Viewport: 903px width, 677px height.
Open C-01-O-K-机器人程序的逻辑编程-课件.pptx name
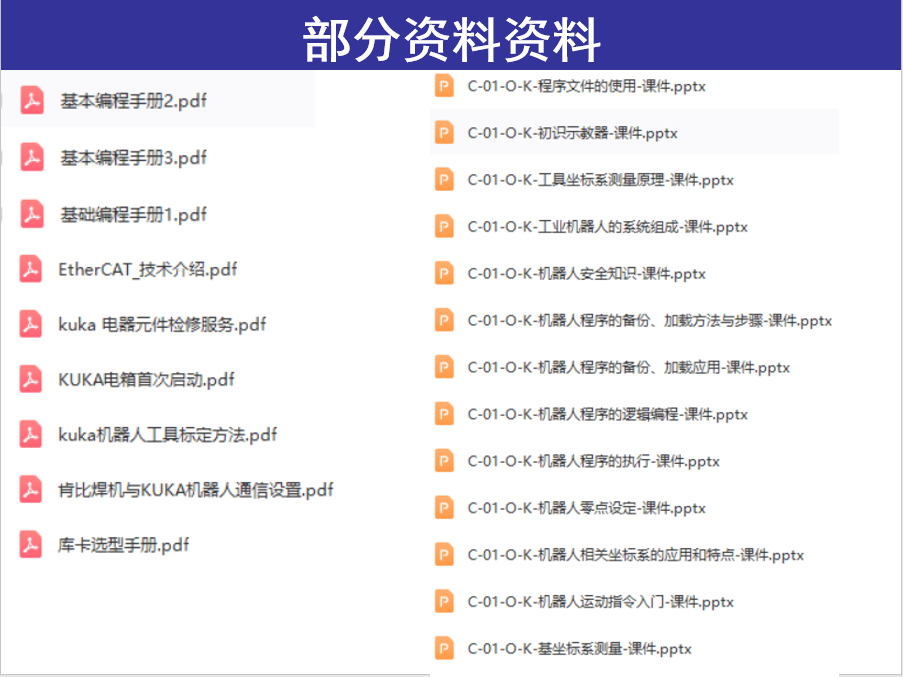tap(608, 414)
